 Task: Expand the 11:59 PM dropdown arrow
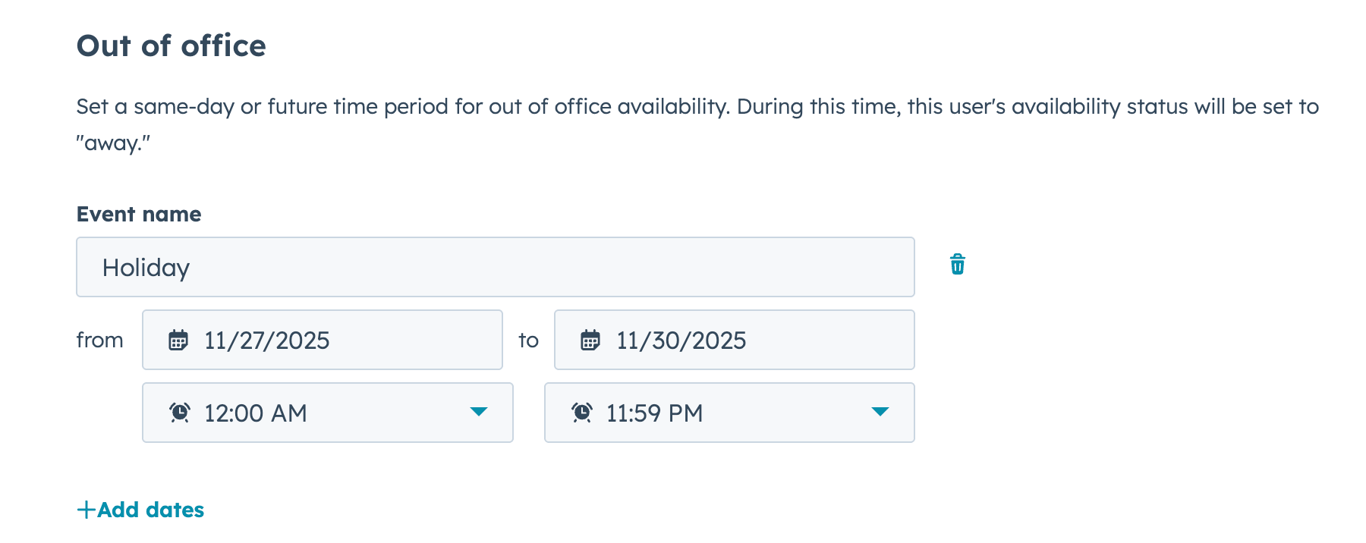coord(880,412)
